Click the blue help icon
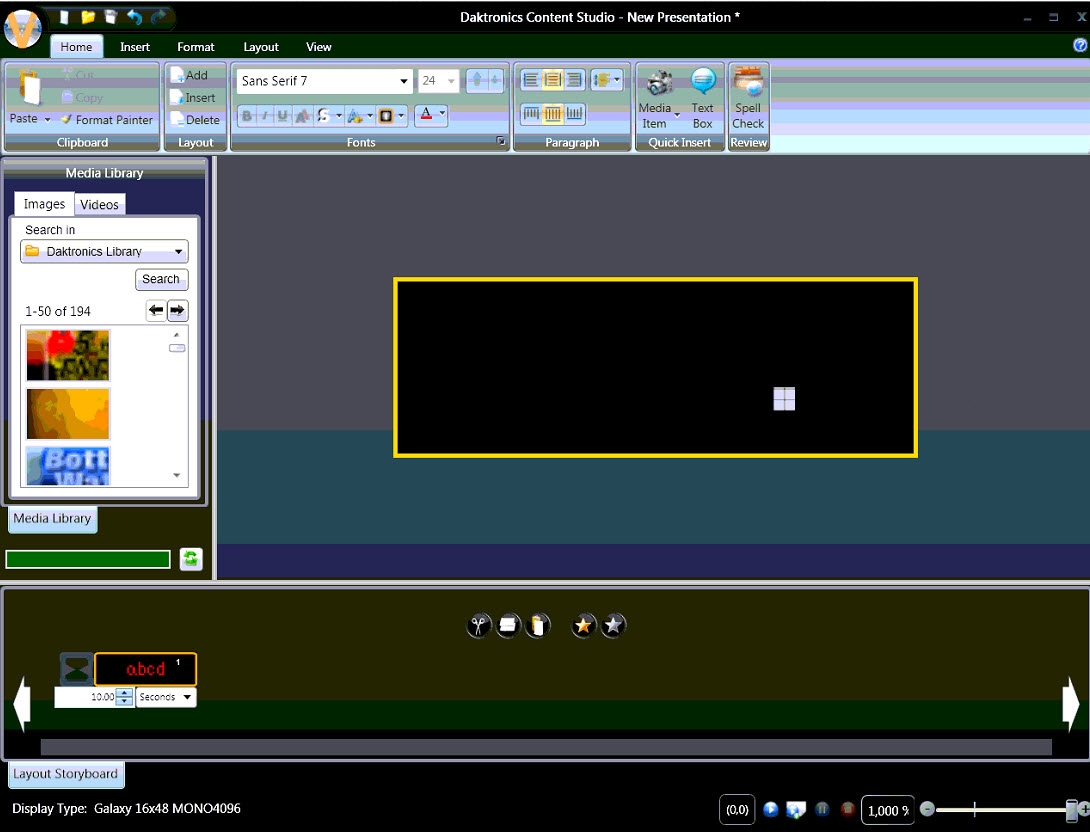This screenshot has height=832, width=1090. (1080, 46)
